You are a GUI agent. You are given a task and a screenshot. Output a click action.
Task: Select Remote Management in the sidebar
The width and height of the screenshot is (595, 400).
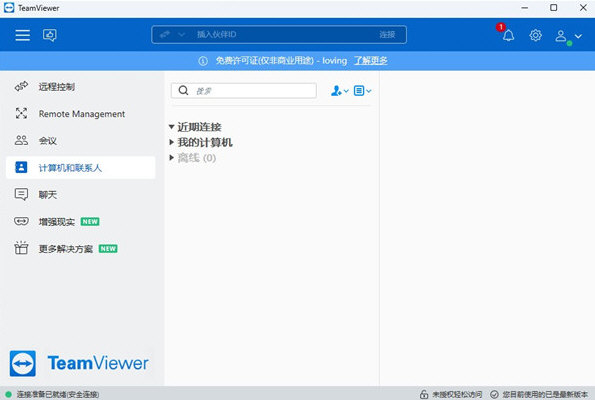tap(80, 114)
